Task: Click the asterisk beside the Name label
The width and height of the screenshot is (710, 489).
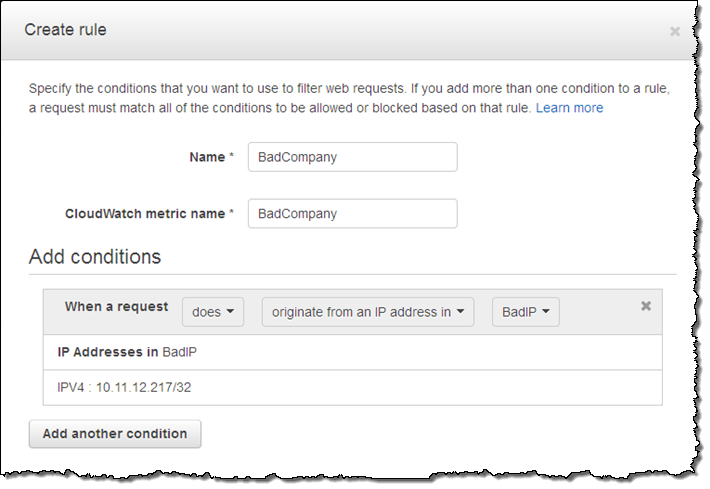Action: tap(230, 157)
